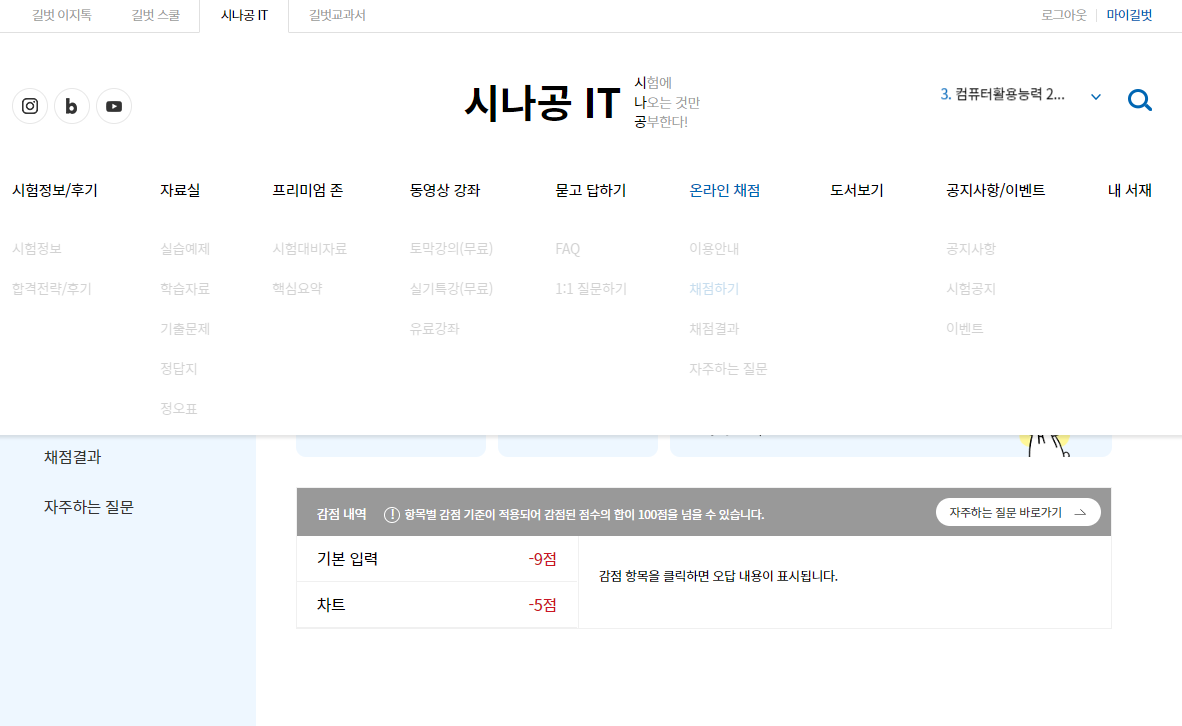Open the 동영상 강좌 main menu

click(445, 190)
